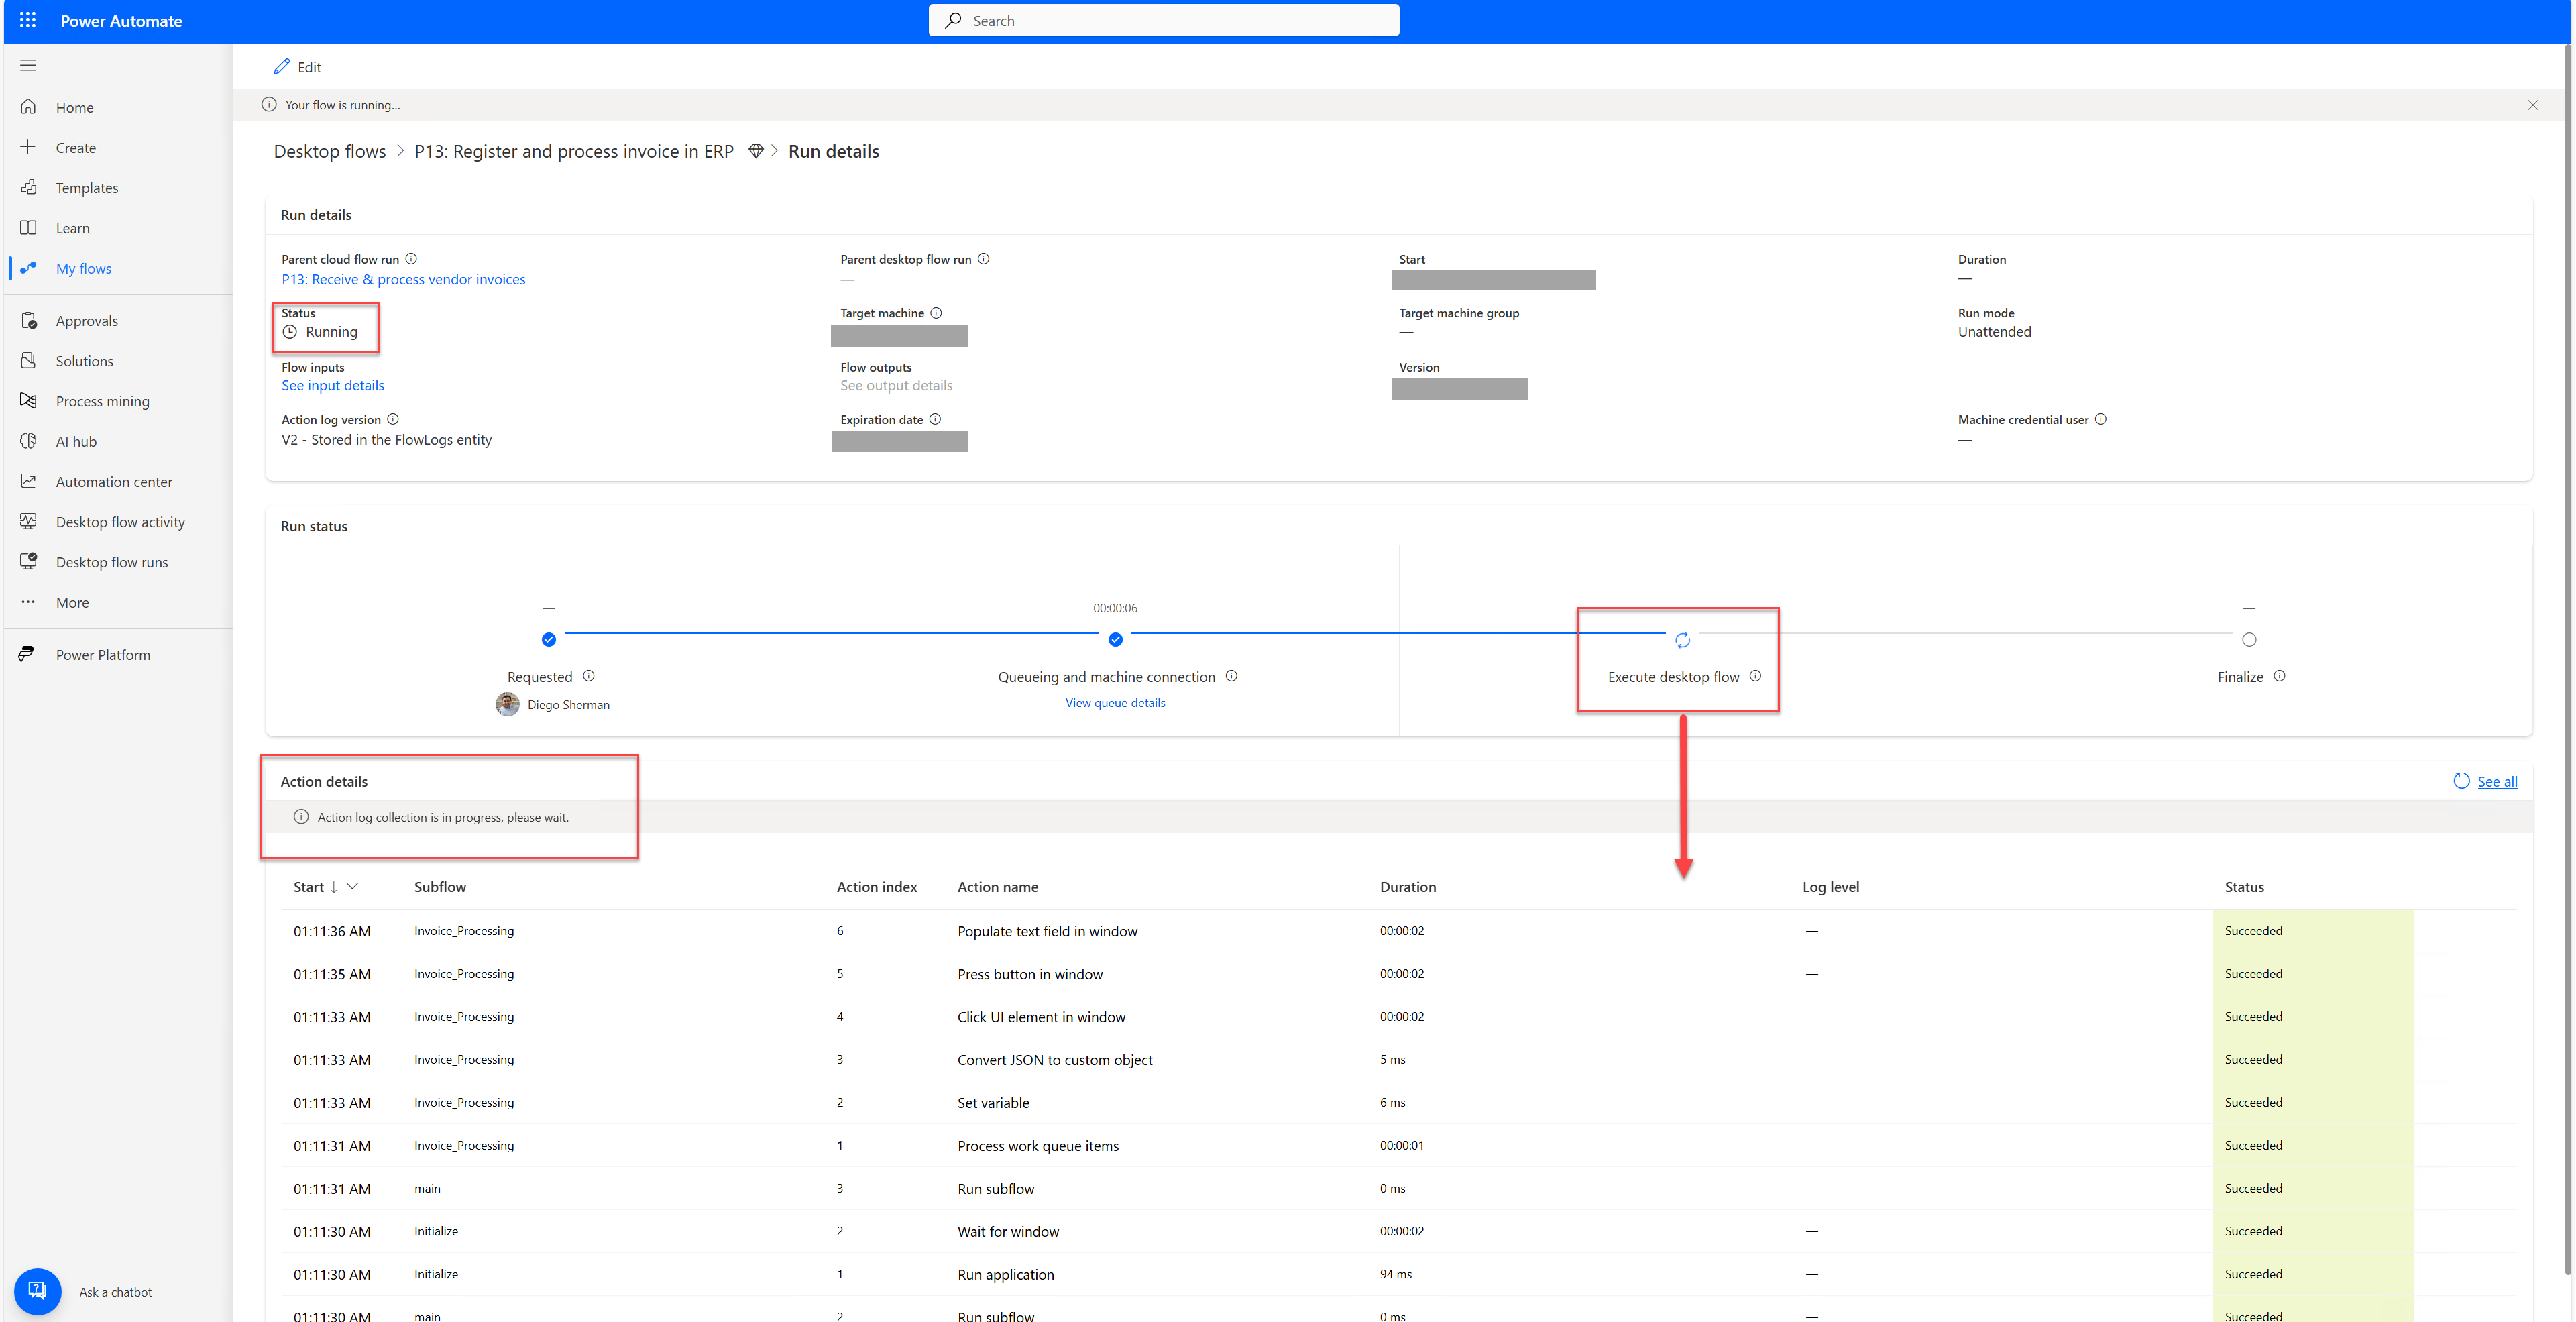Image resolution: width=2576 pixels, height=1322 pixels.
Task: Open See input details link
Action: pyautogui.click(x=332, y=386)
